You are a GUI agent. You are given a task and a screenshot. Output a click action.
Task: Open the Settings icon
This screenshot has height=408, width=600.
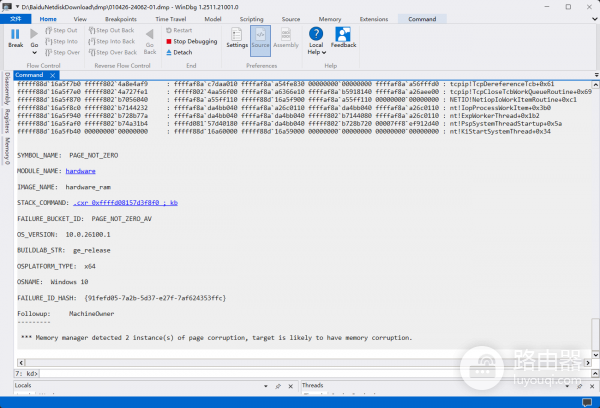coord(236,34)
